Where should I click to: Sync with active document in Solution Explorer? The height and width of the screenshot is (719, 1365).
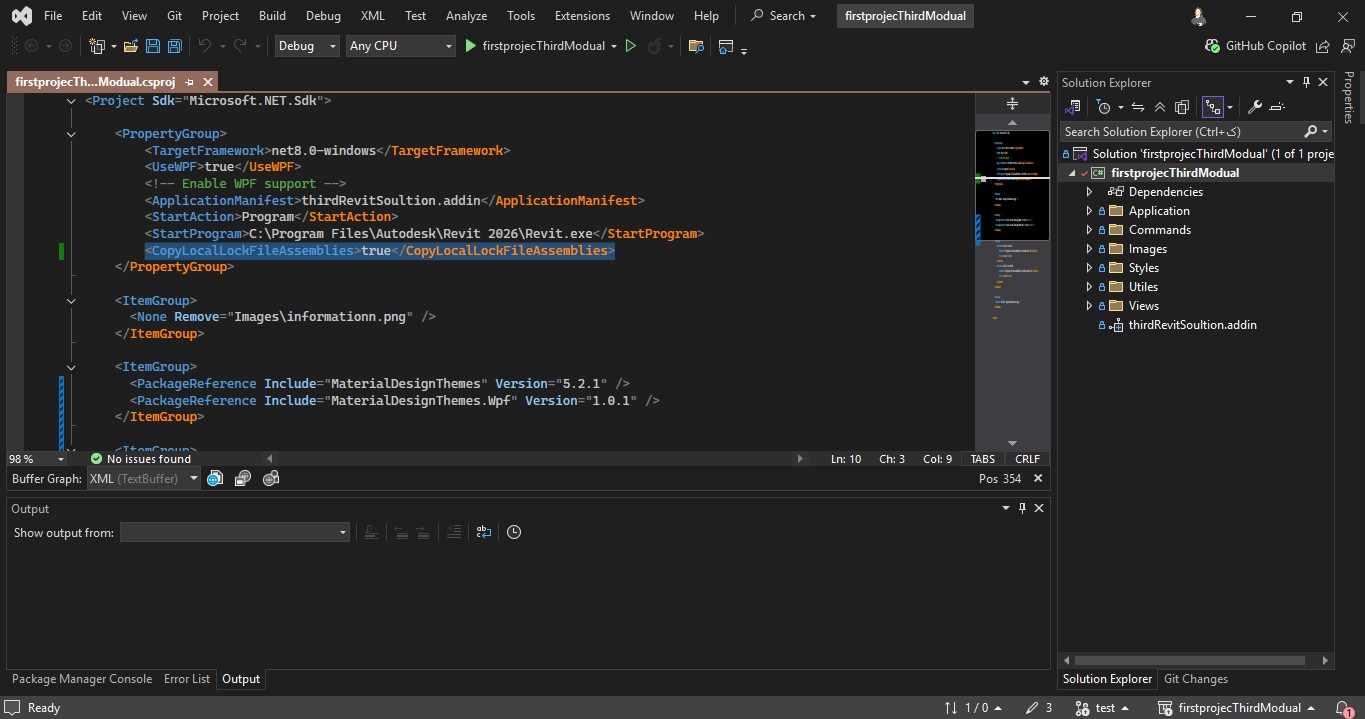click(x=1137, y=107)
